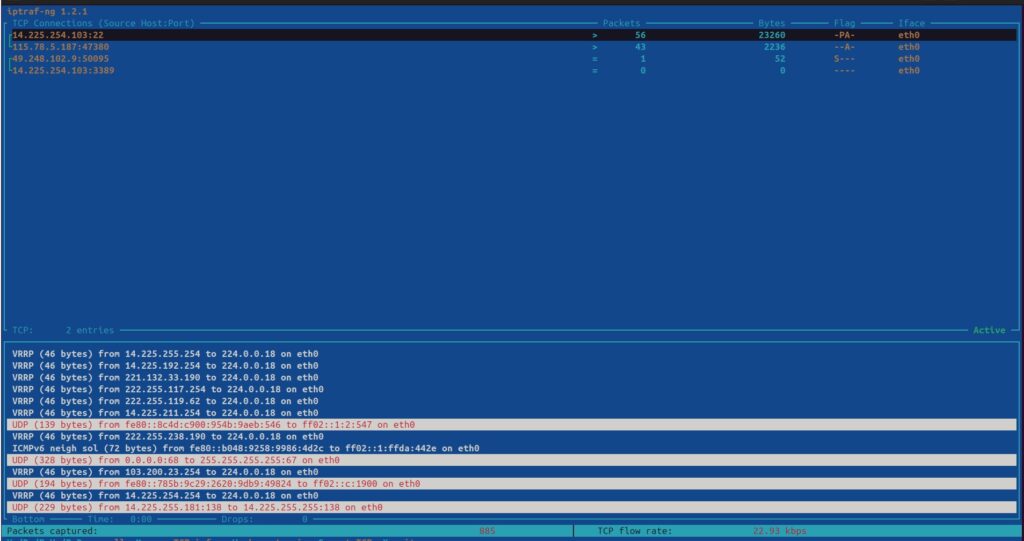This screenshot has height=541, width=1024.
Task: Click the Active window indicator
Action: coord(989,330)
